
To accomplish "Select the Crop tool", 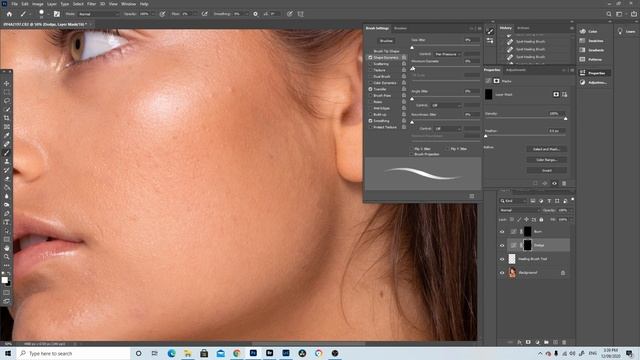I will [x=7, y=118].
